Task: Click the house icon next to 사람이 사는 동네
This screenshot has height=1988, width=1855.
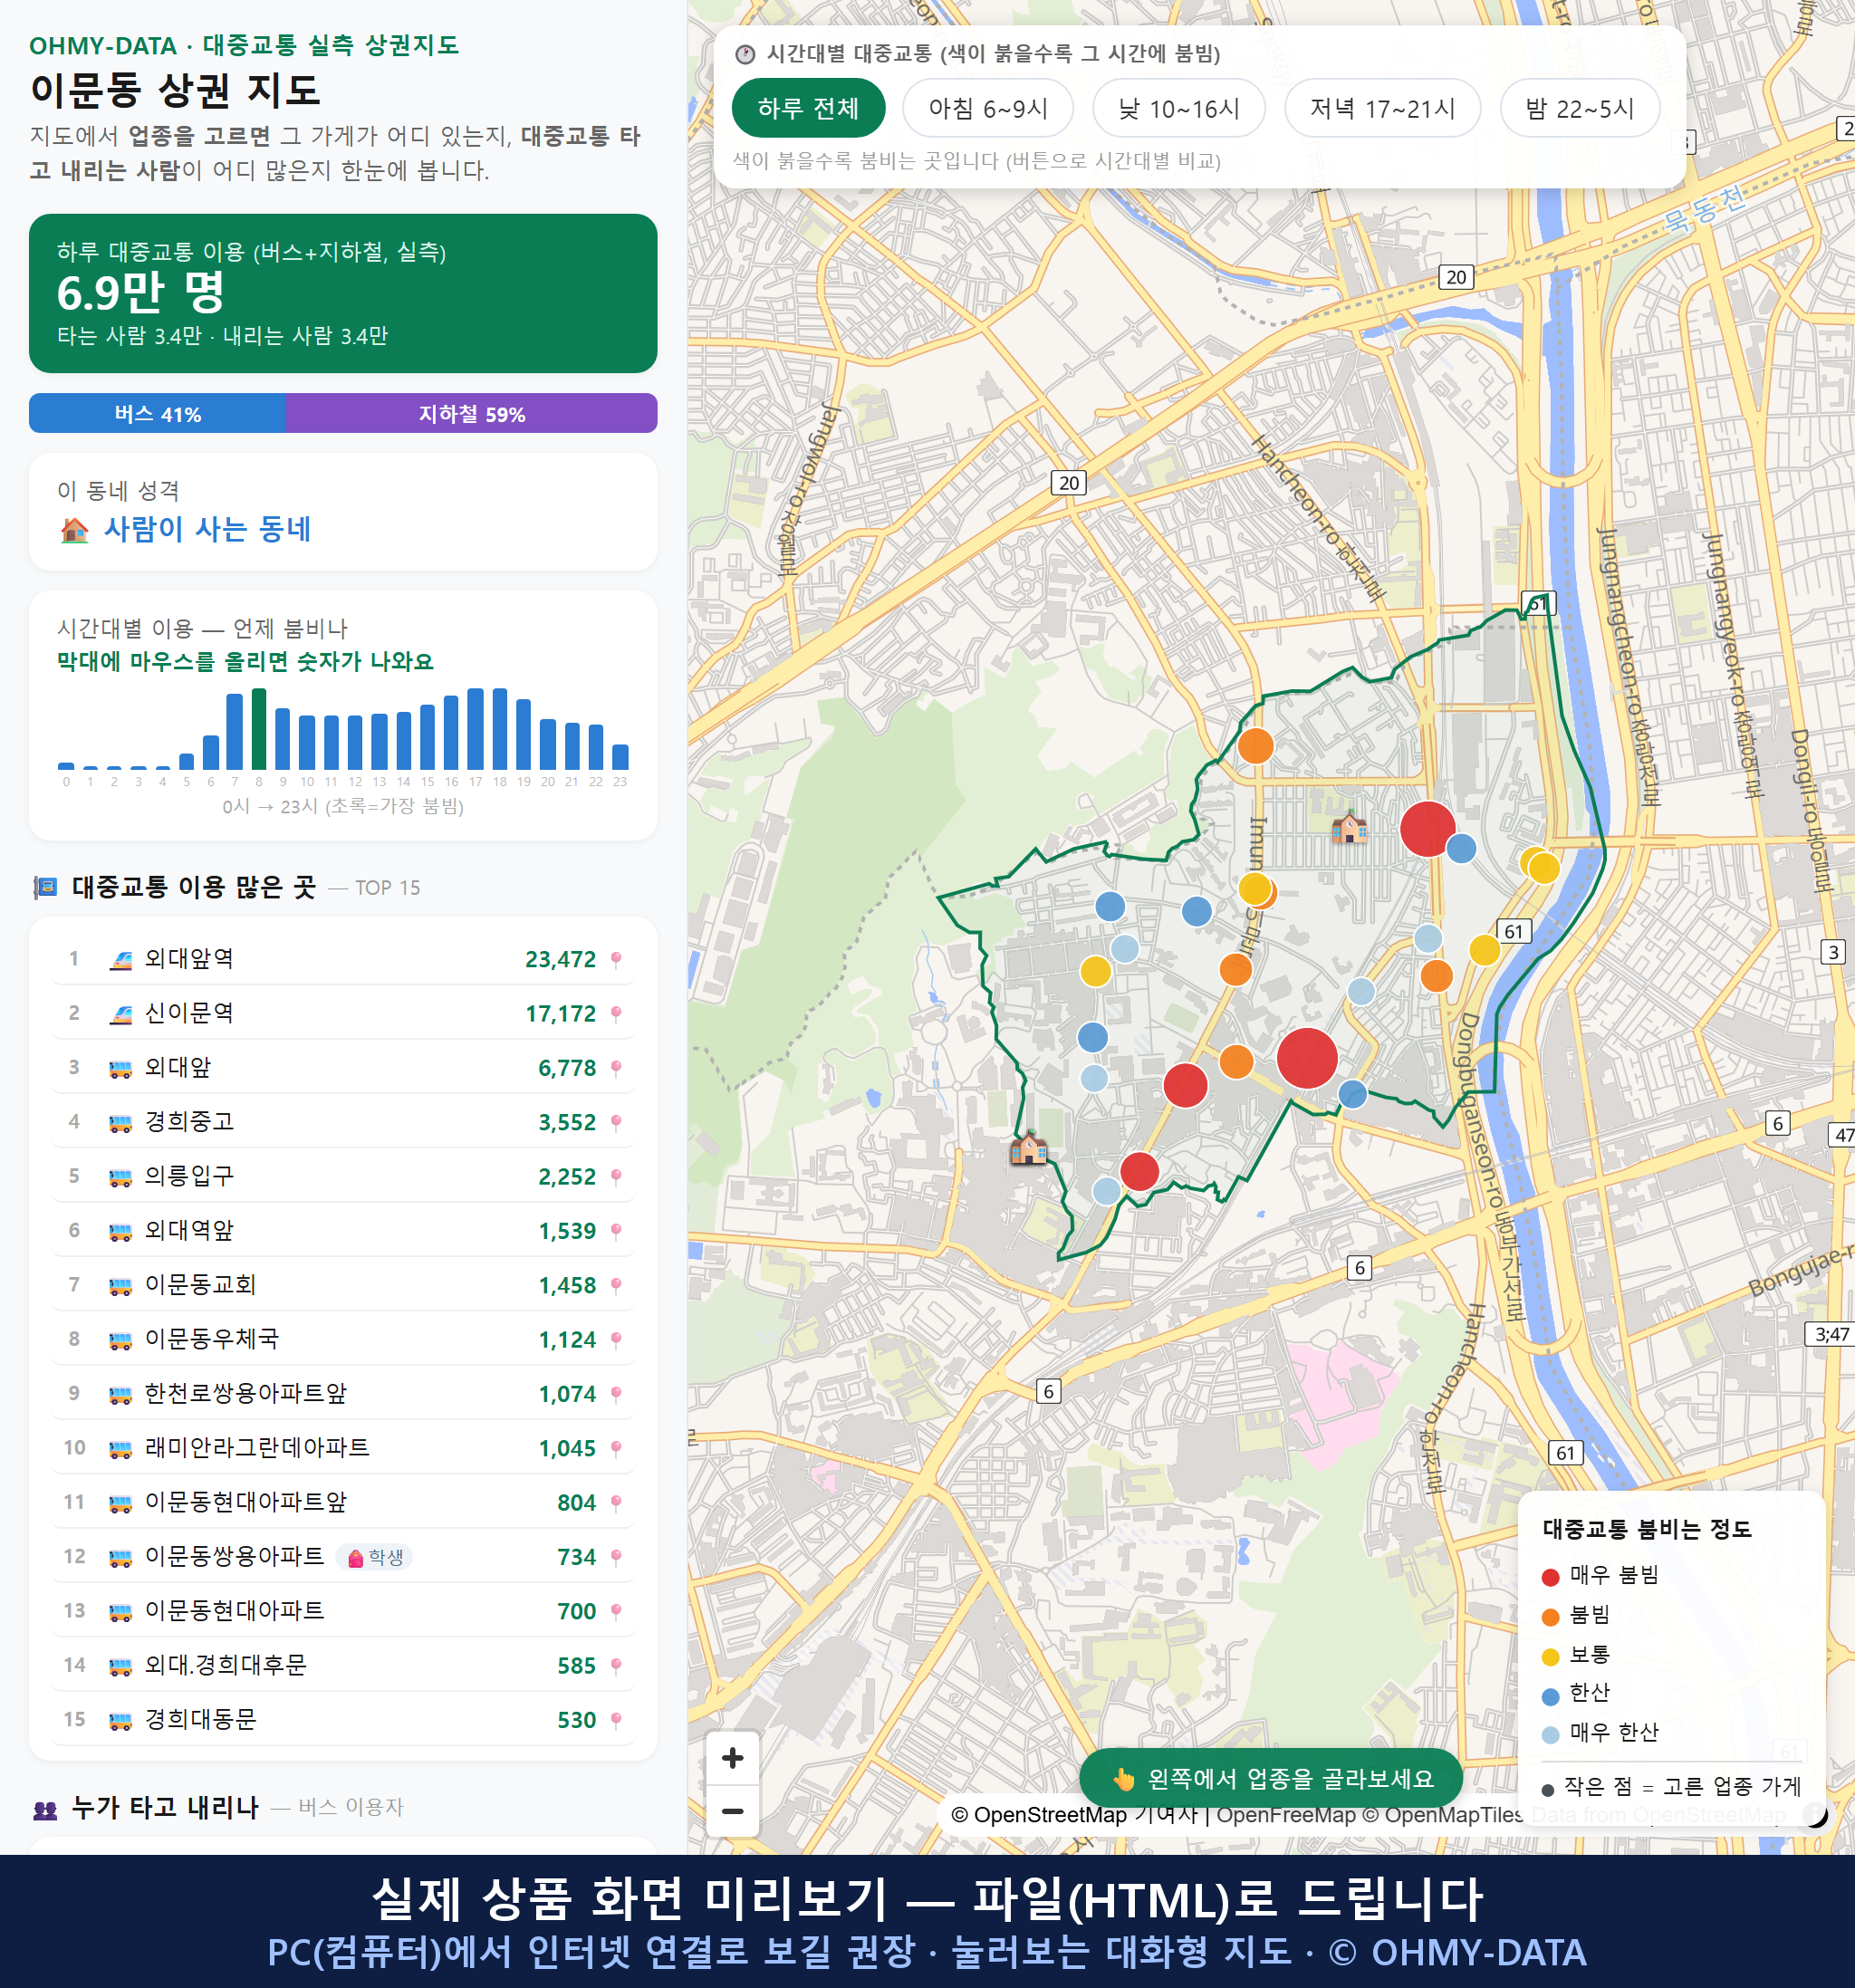Action: (x=75, y=529)
